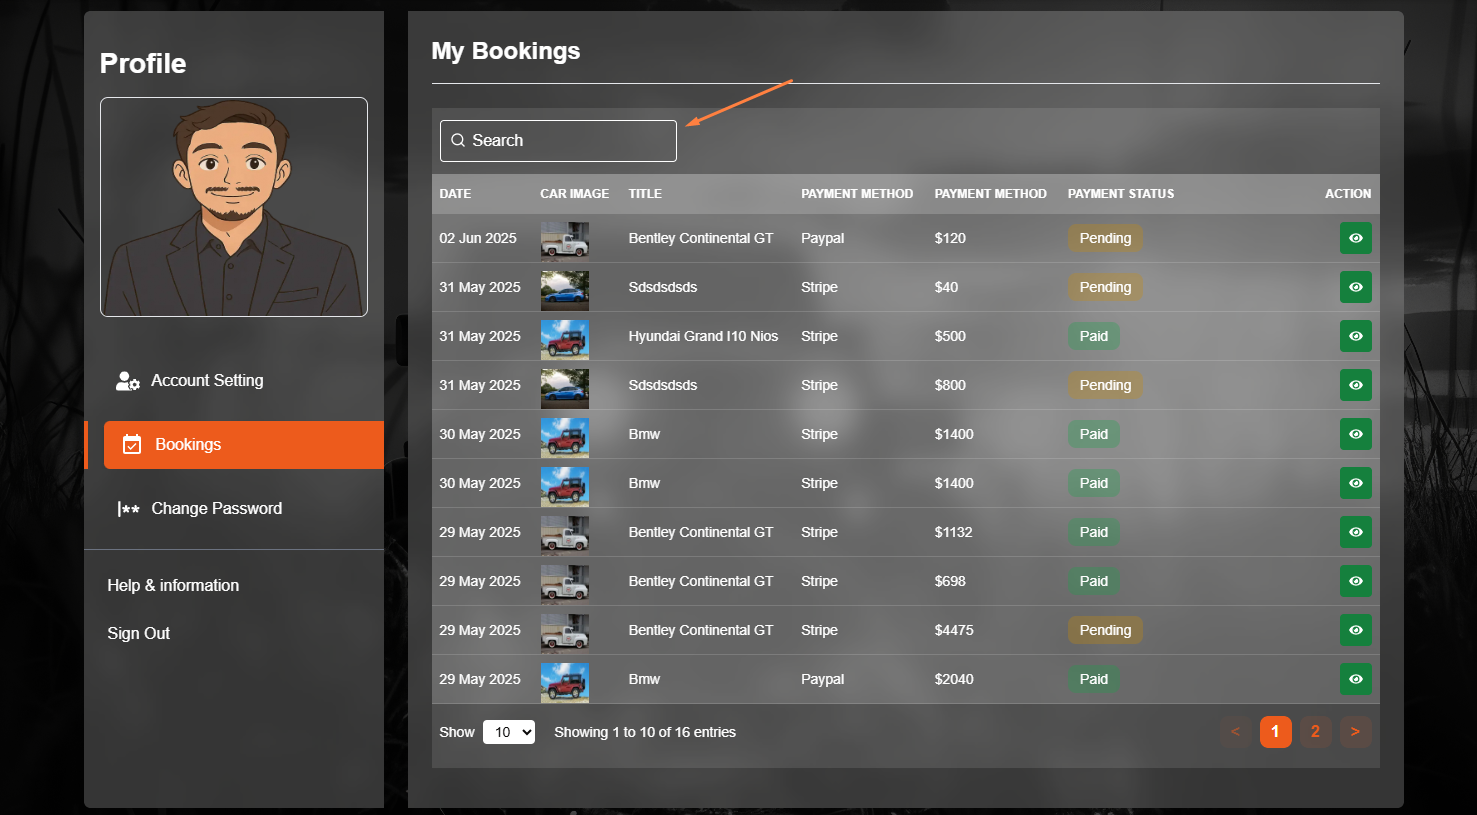Go to the previous page arrow
The height and width of the screenshot is (815, 1477).
(x=1235, y=732)
